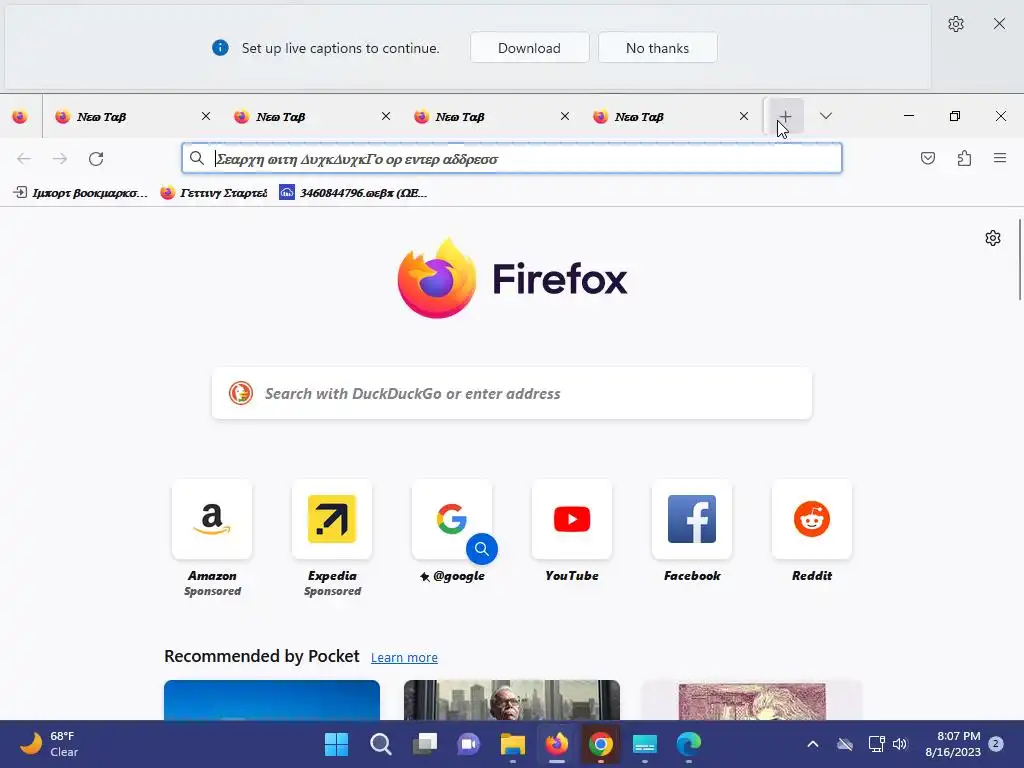Switch to the first New Tab
1024x768 pixels.
click(124, 117)
